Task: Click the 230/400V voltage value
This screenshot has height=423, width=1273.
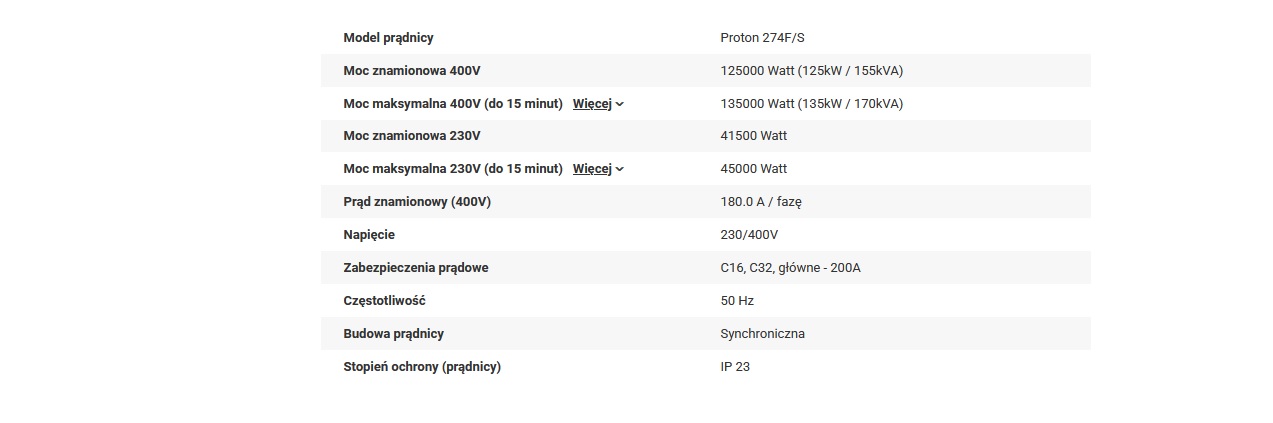Action: pos(749,235)
